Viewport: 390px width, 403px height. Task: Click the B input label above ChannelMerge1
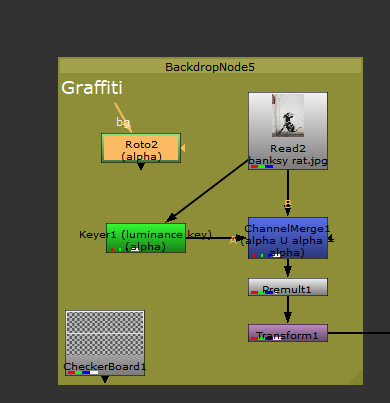click(x=288, y=204)
